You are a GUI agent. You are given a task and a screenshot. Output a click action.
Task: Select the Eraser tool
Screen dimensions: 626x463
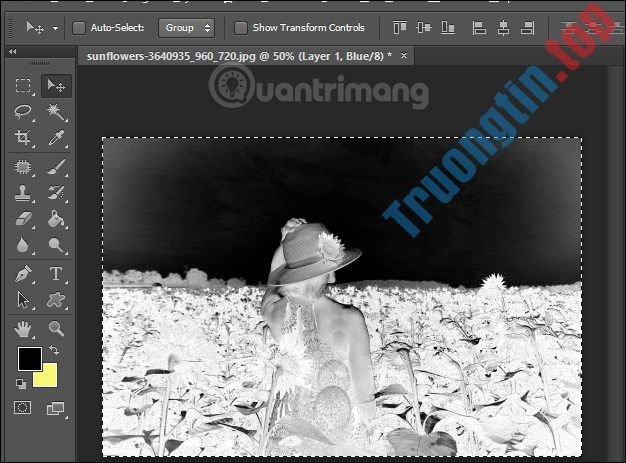(23, 219)
